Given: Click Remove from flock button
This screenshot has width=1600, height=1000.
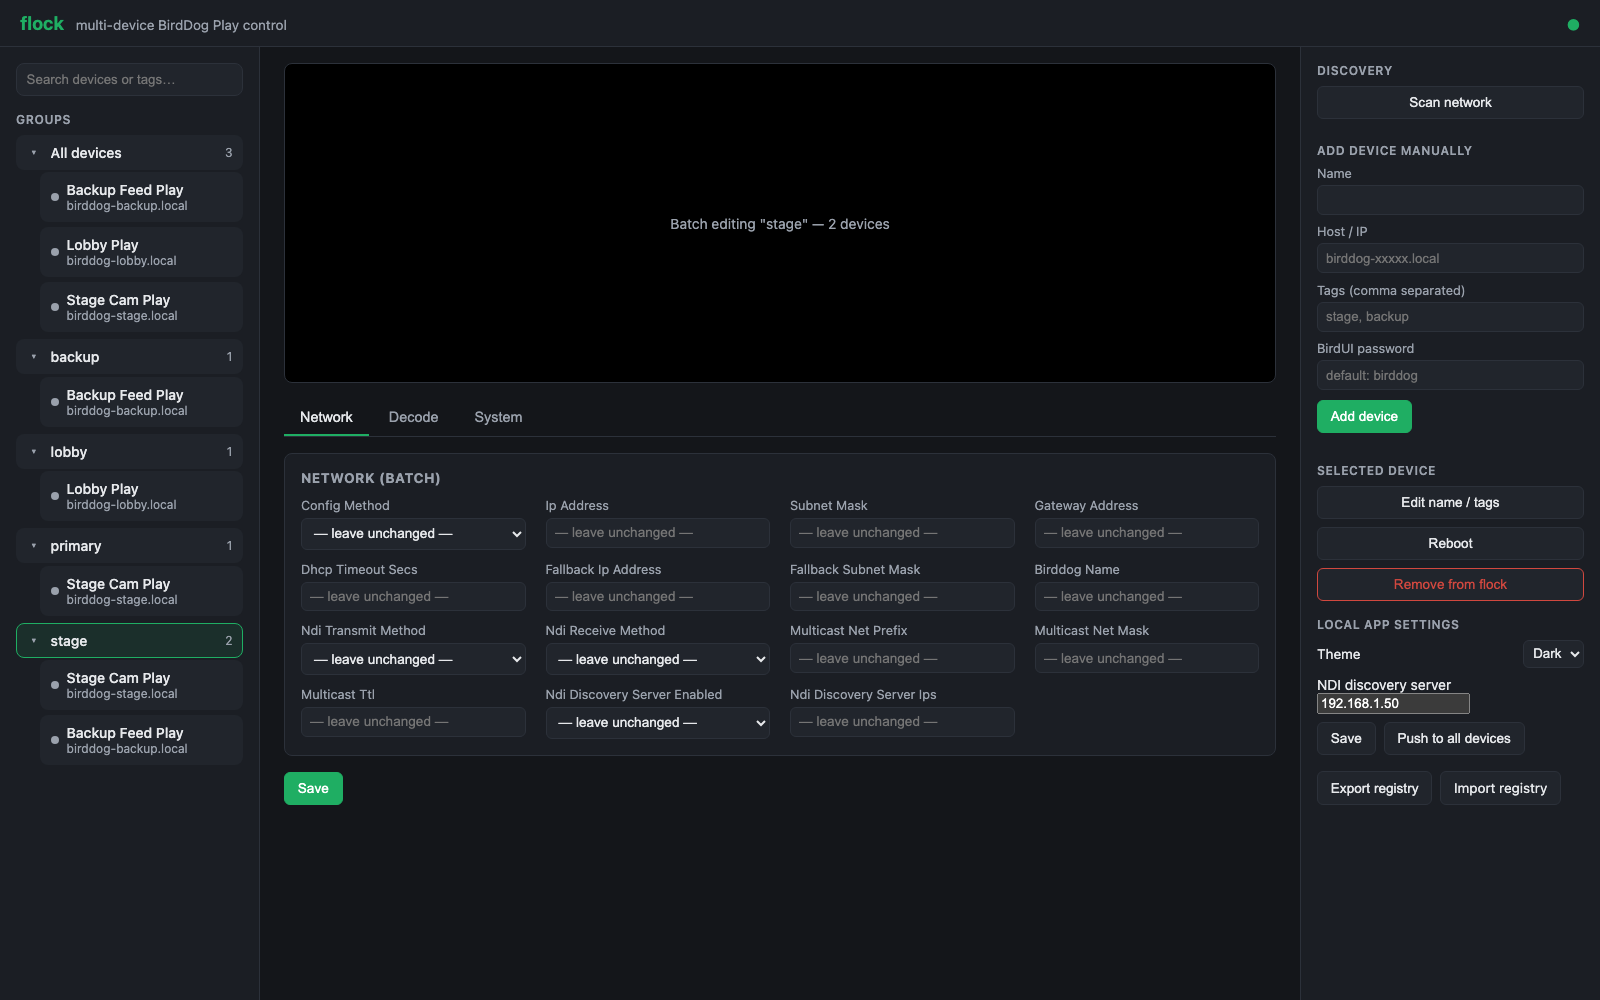Looking at the screenshot, I should [x=1450, y=584].
